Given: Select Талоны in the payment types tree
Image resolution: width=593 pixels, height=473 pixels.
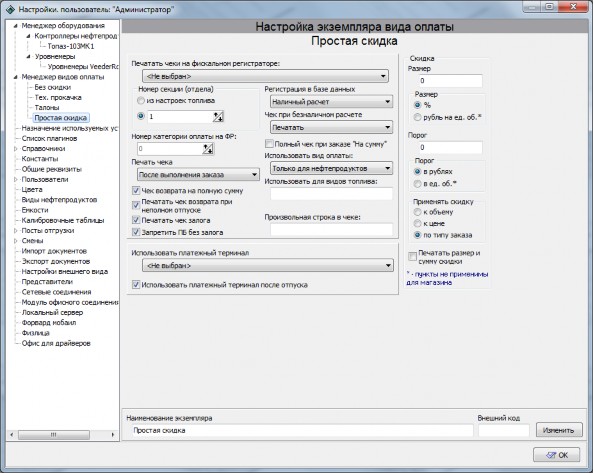Looking at the screenshot, I should pyautogui.click(x=47, y=108).
